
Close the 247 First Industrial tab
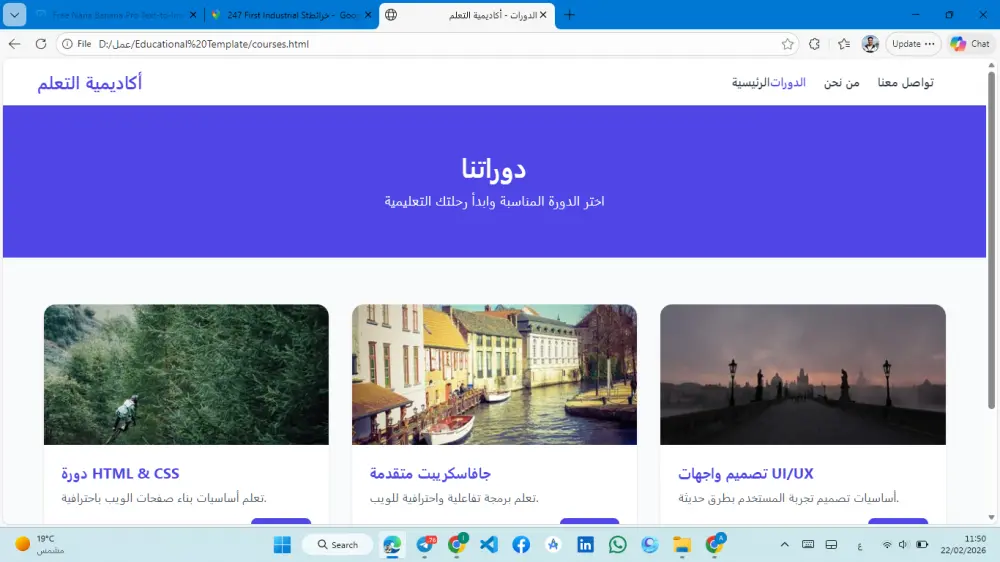(x=368, y=15)
